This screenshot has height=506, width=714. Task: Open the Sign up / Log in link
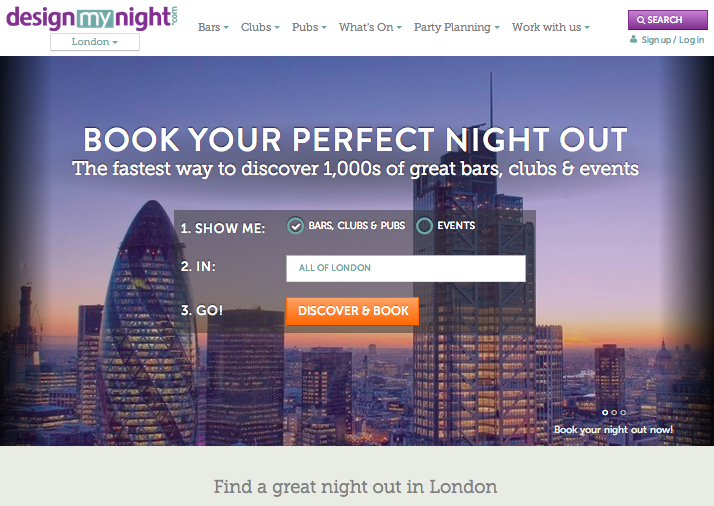[673, 40]
